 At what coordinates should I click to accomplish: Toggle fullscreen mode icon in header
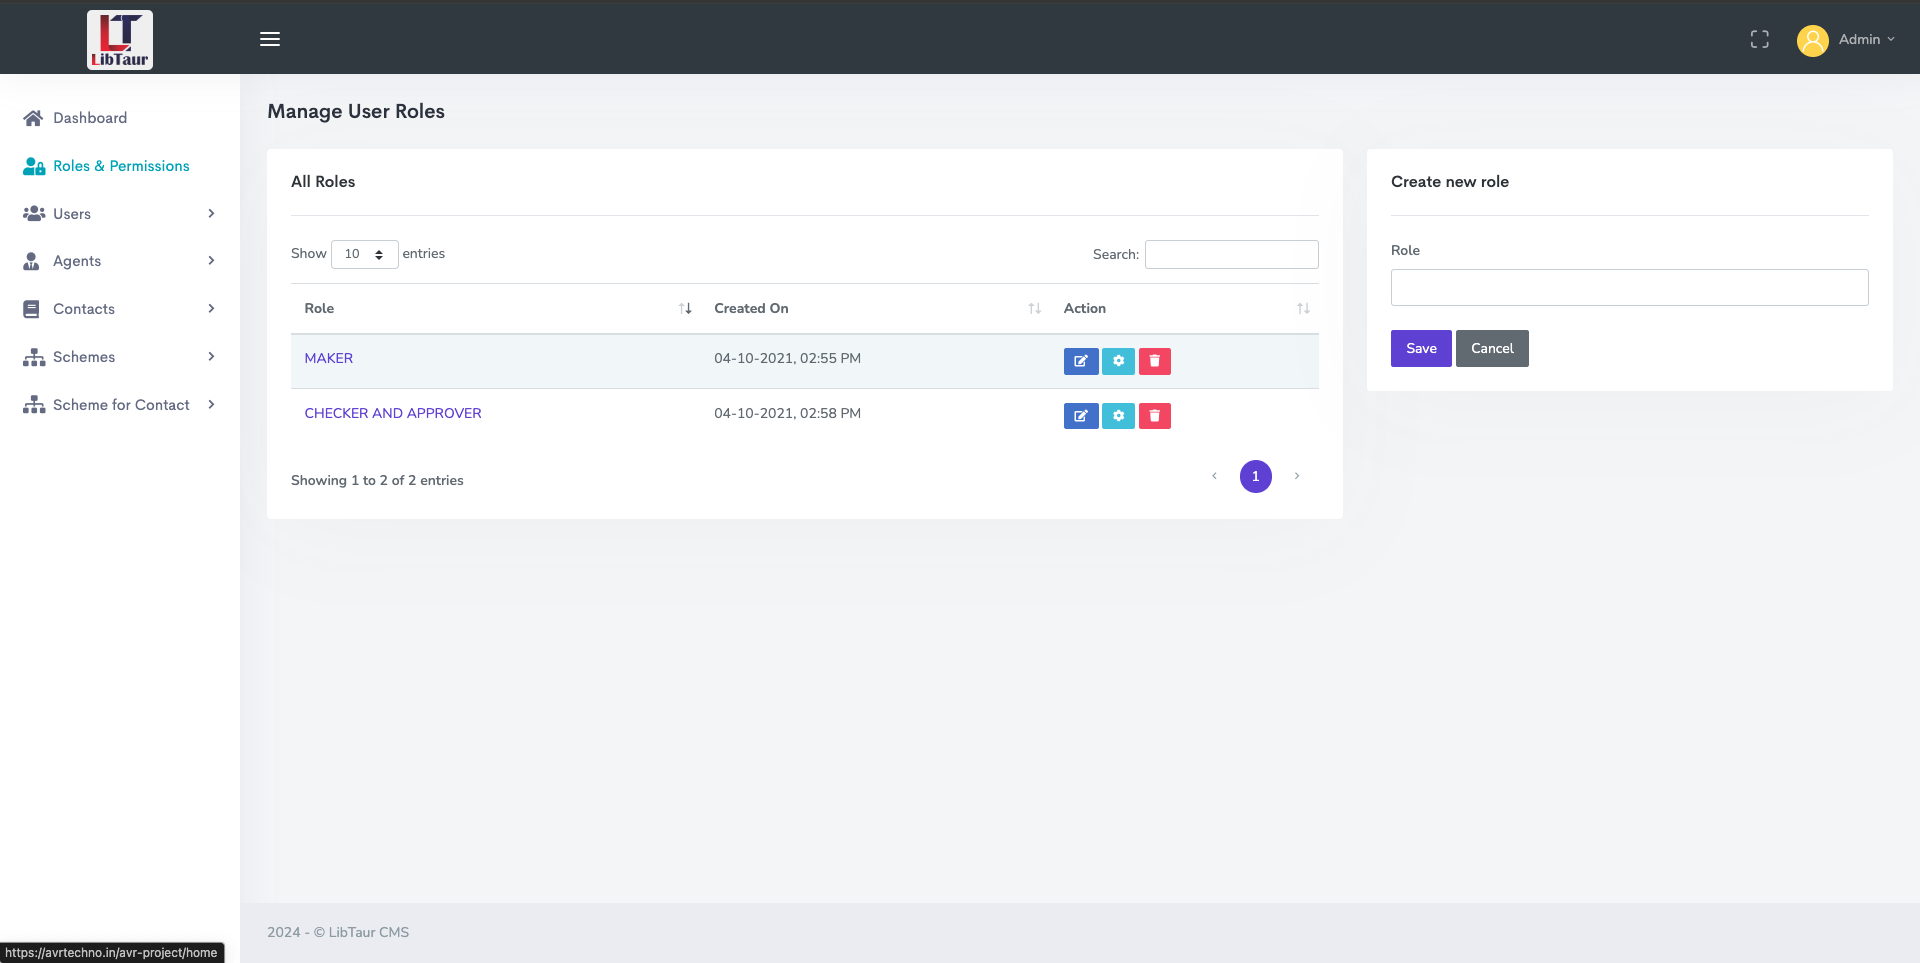(x=1759, y=39)
